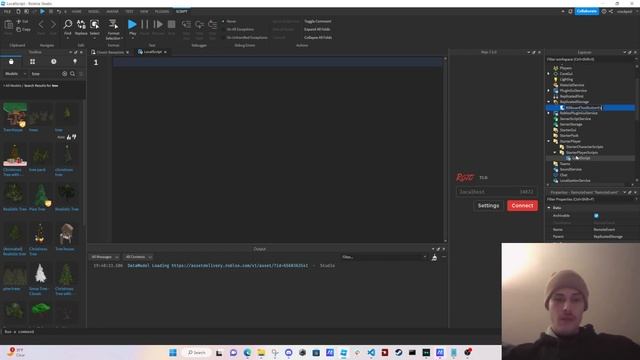
Task: Click quick-access Play icon in title toolbar
Action: [42, 11]
